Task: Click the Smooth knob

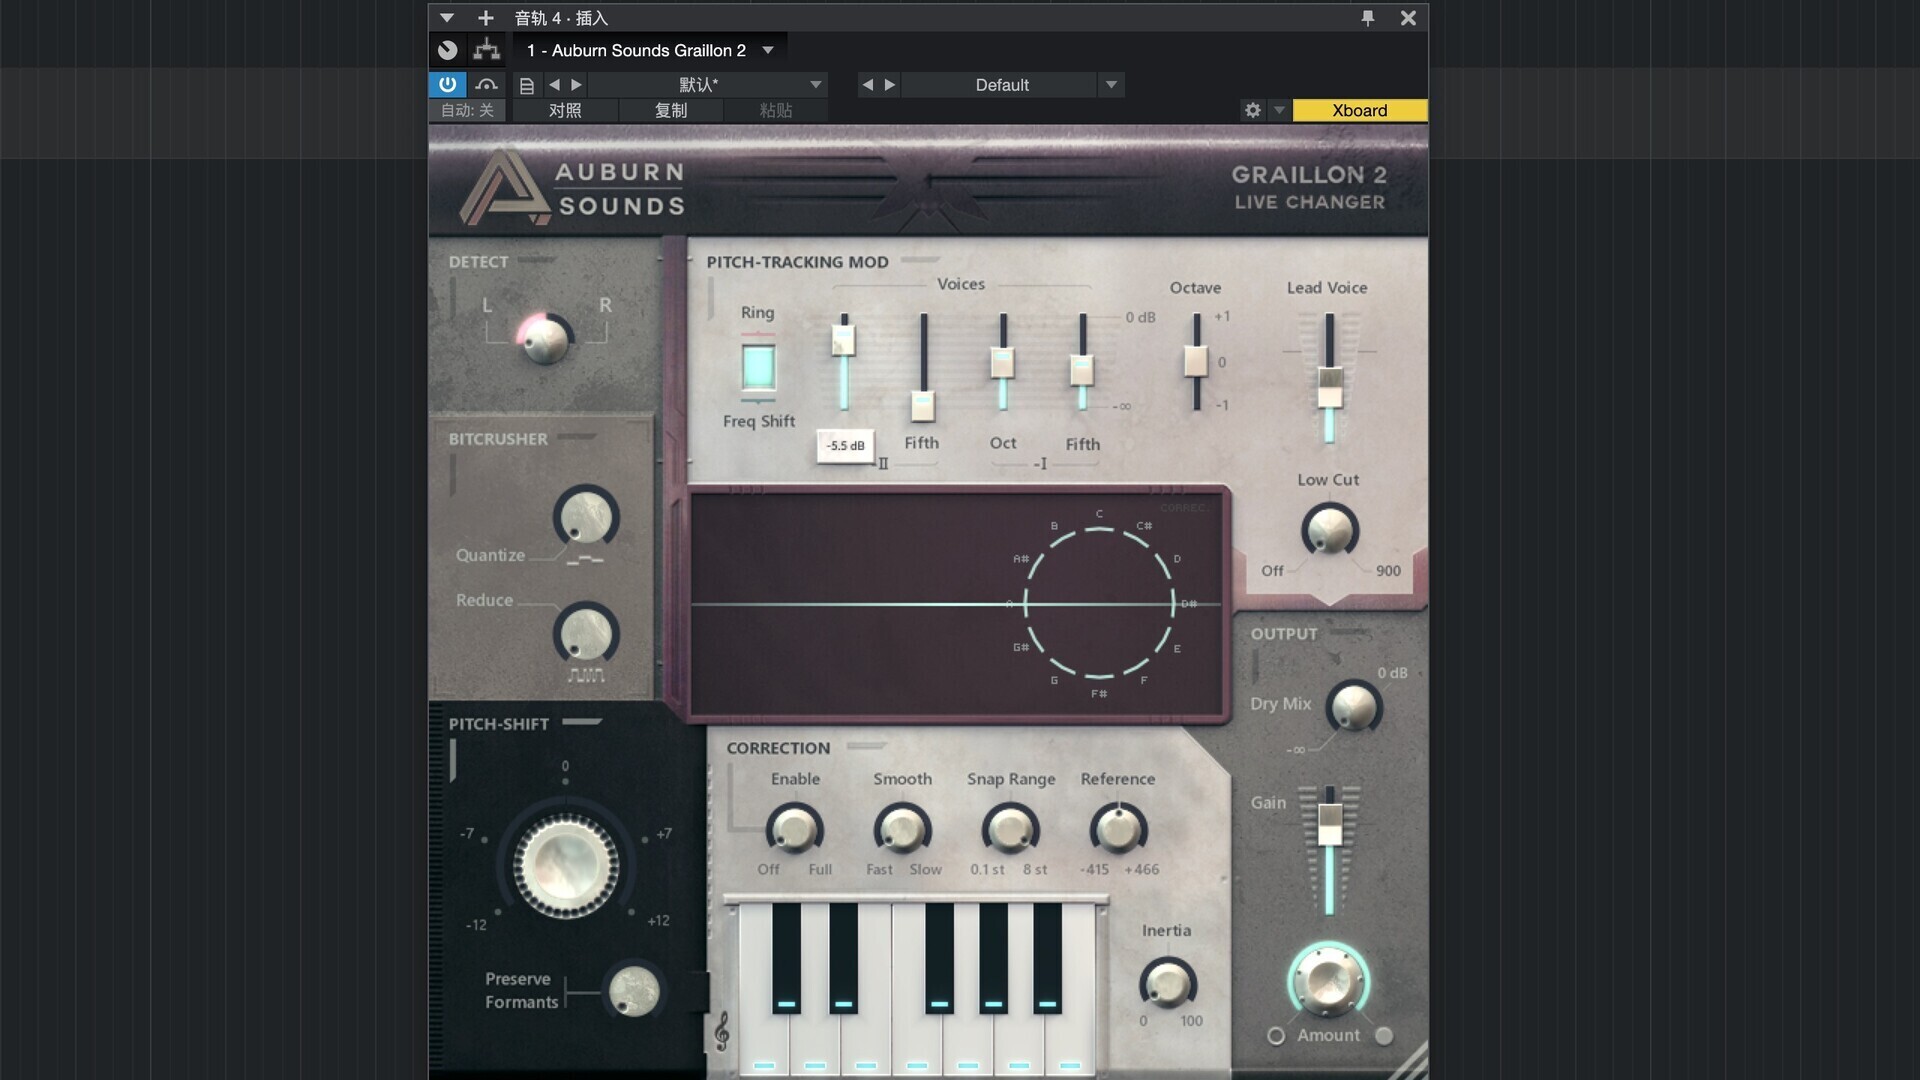Action: pyautogui.click(x=902, y=830)
